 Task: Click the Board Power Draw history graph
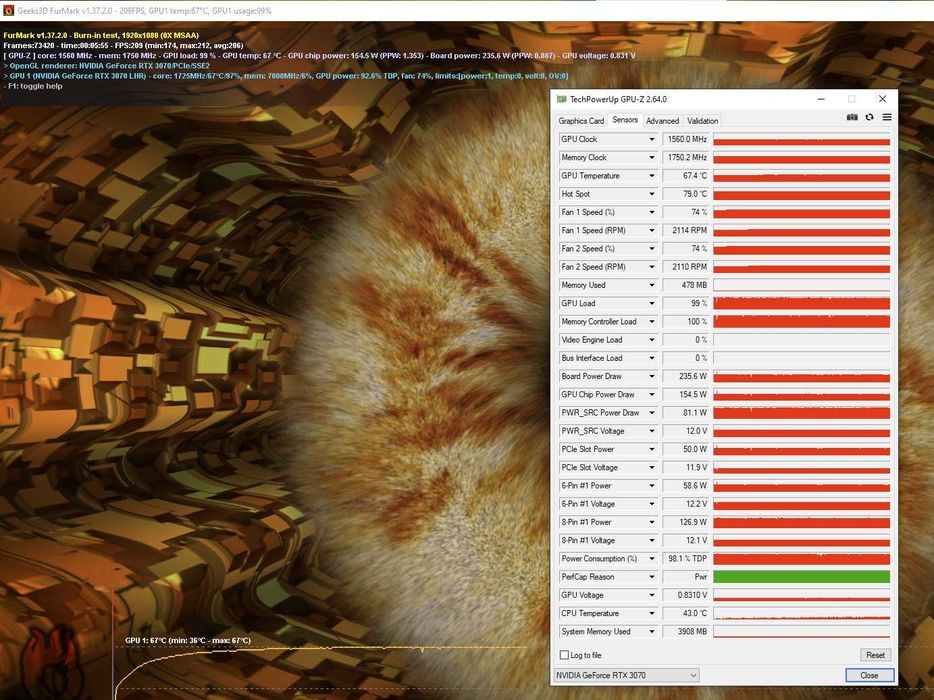pyautogui.click(x=801, y=376)
